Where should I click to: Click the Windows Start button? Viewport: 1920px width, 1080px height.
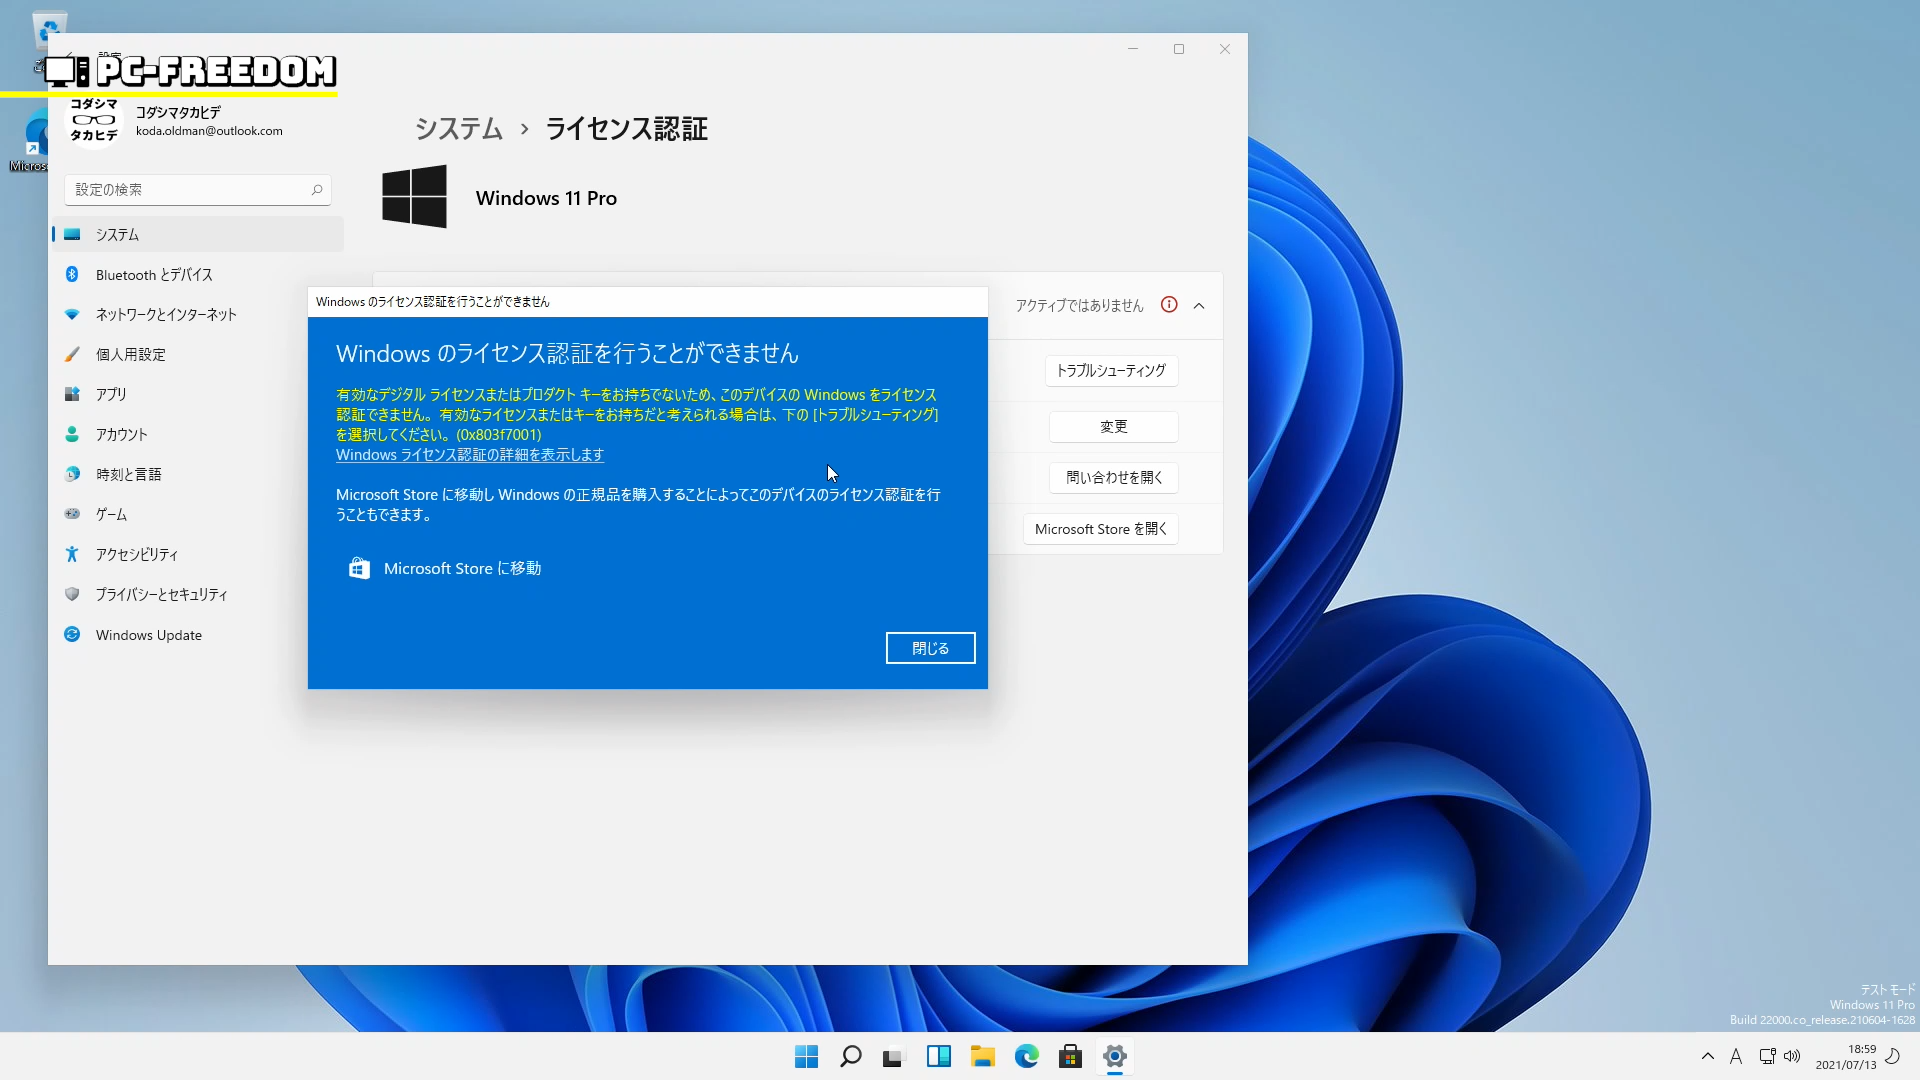click(x=806, y=1056)
